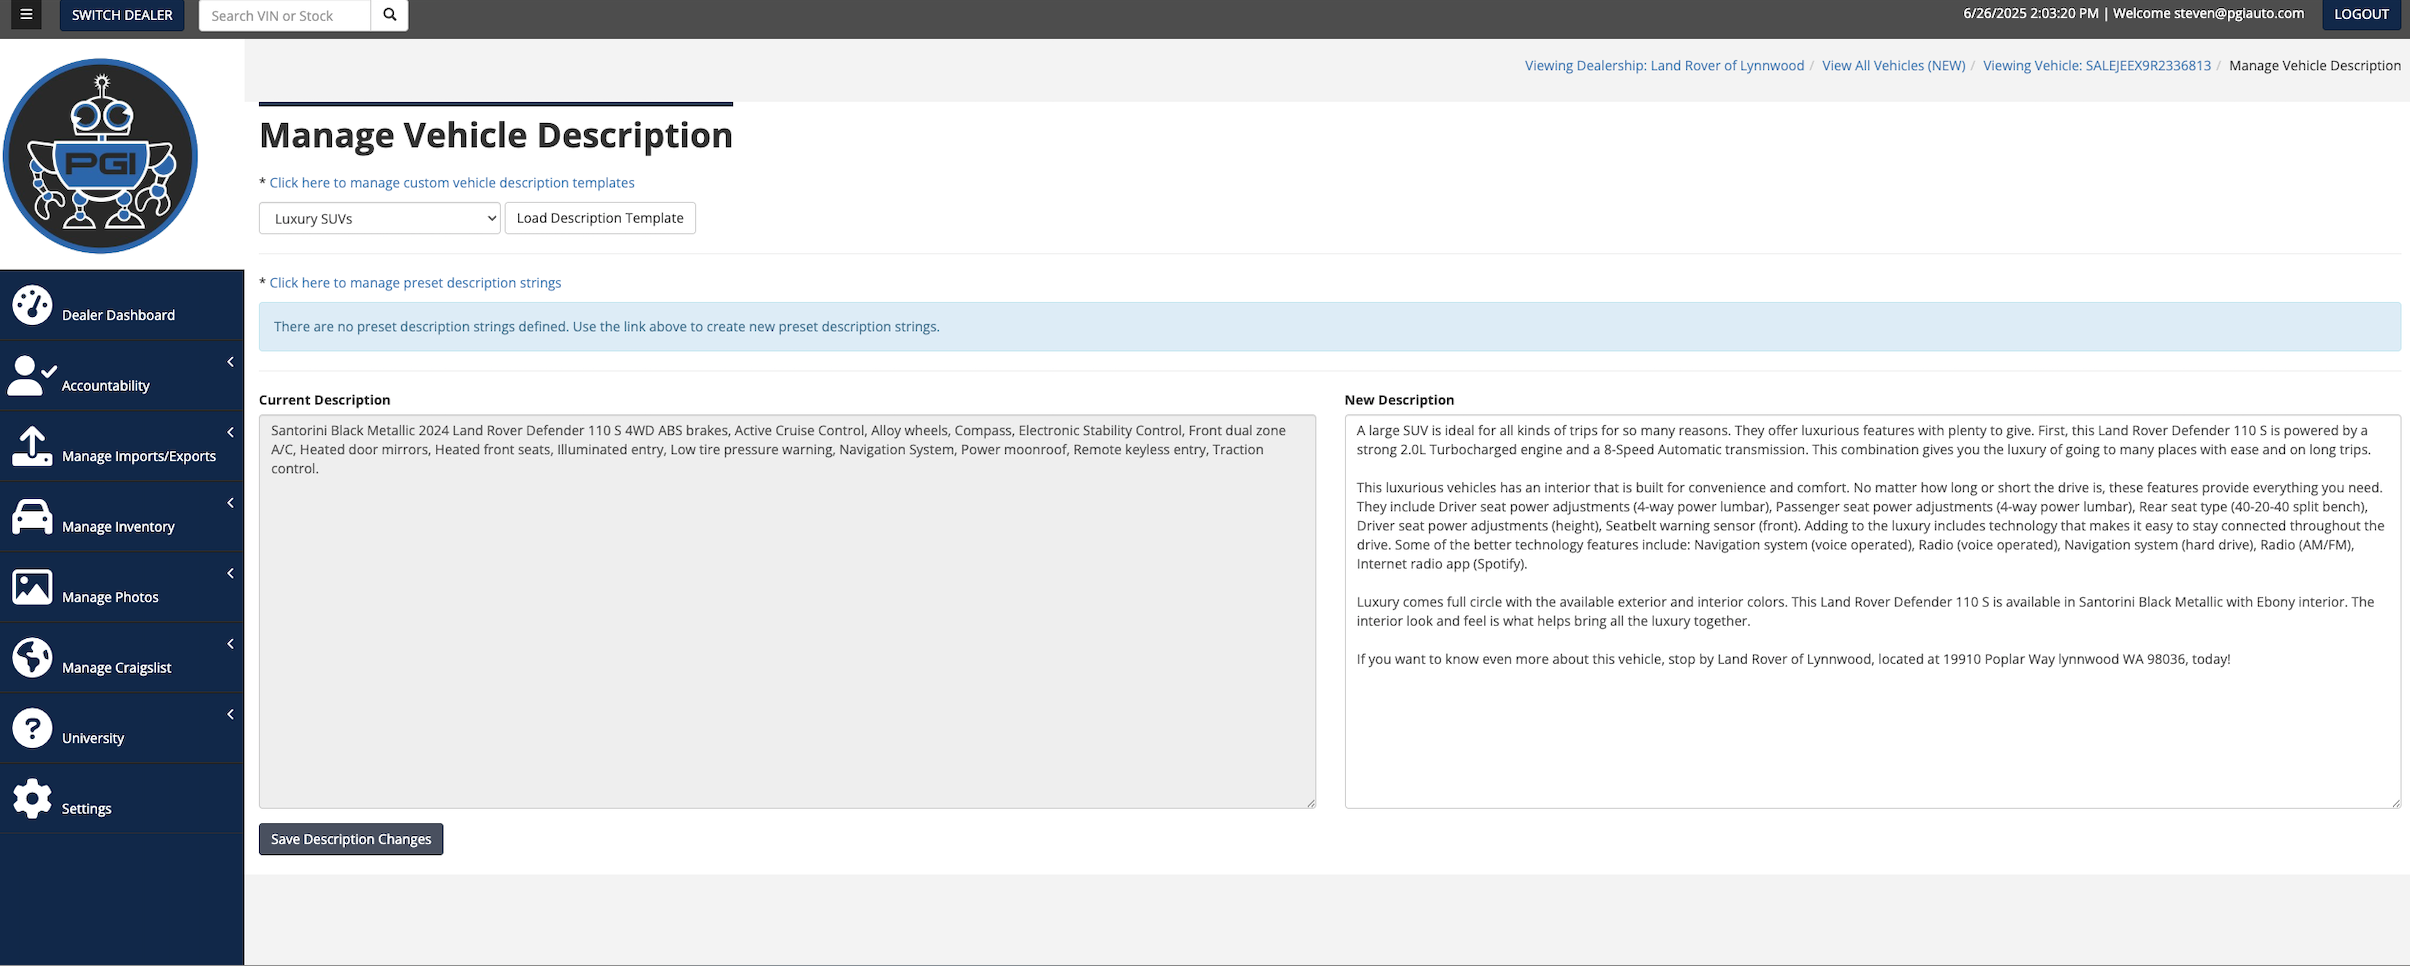Expand the Manage Imports/Exports chevron
This screenshot has height=966, width=2410.
click(x=230, y=432)
